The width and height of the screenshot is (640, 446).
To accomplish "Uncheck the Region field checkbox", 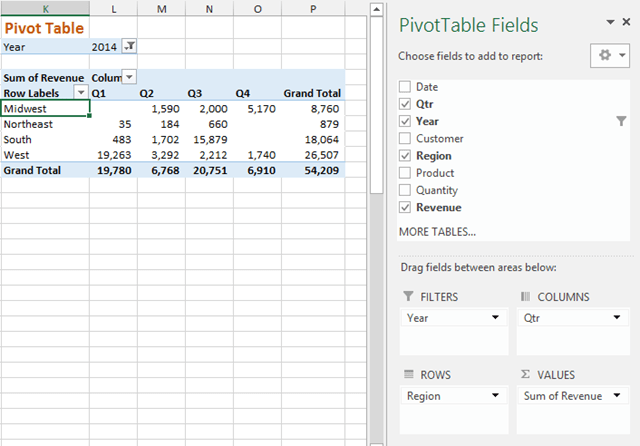I will [404, 156].
